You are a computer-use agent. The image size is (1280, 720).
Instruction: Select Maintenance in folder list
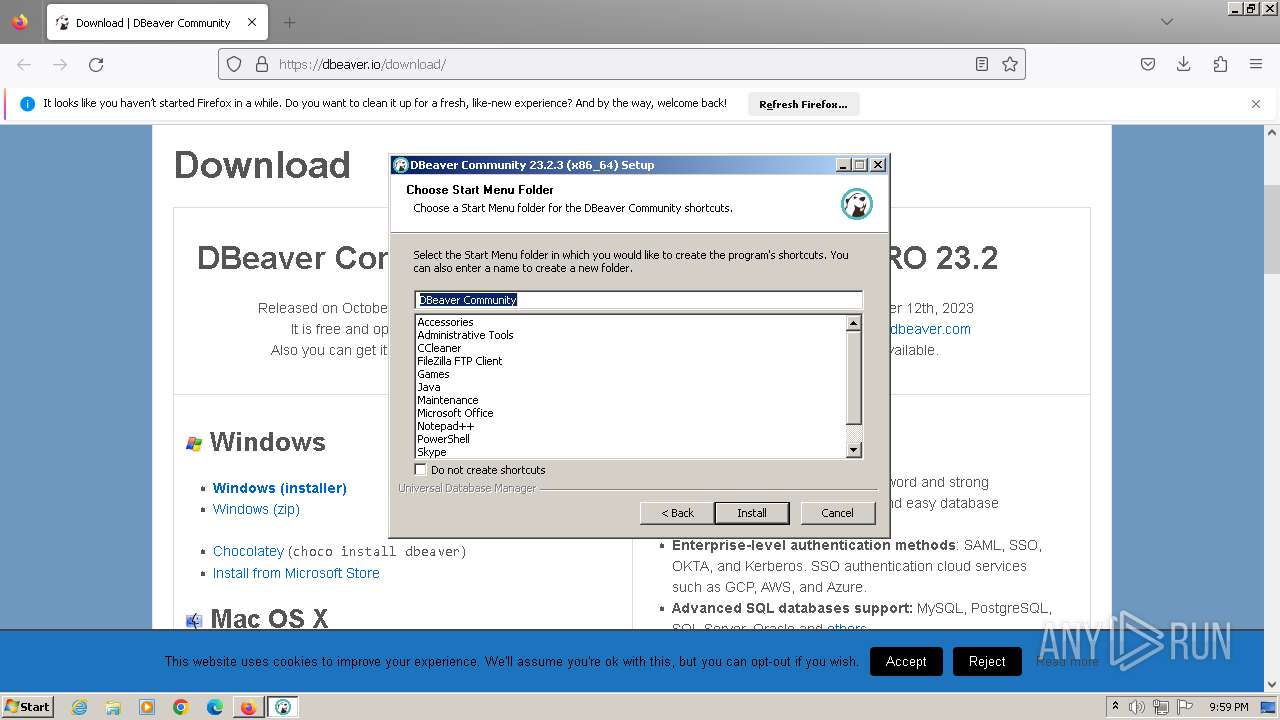point(447,400)
